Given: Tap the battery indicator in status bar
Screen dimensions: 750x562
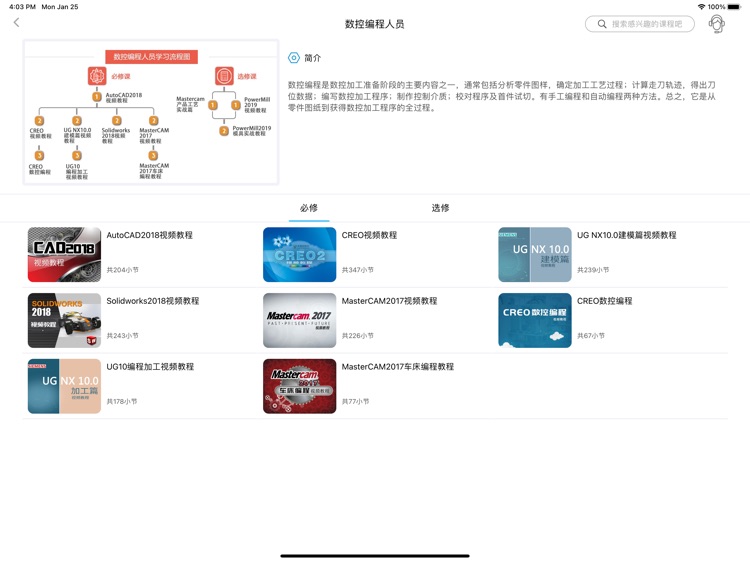Looking at the screenshot, I should click(x=734, y=7).
